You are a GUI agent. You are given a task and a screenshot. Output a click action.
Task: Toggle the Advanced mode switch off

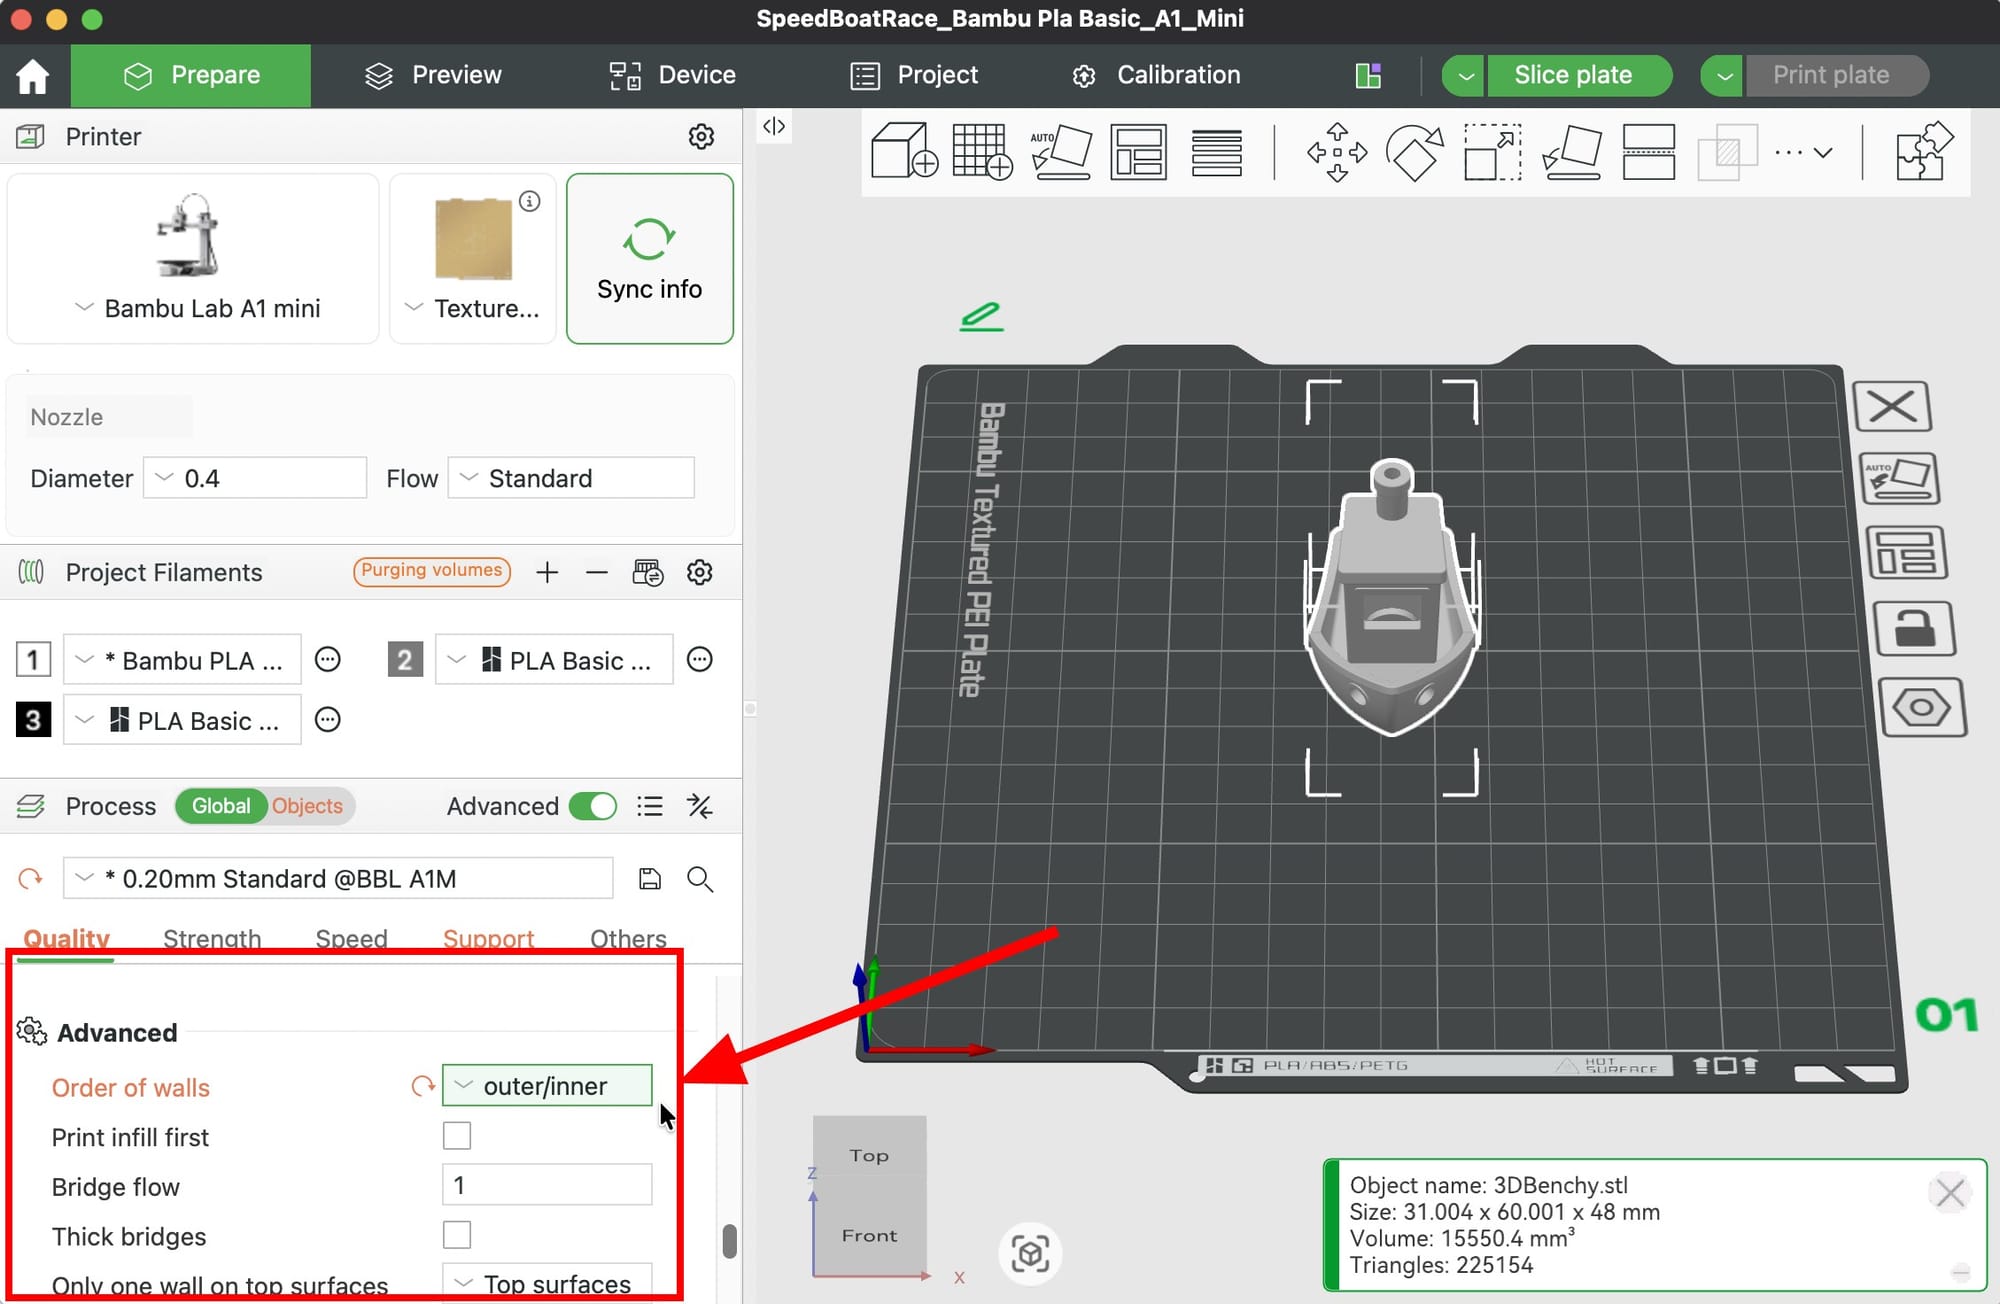[x=593, y=806]
